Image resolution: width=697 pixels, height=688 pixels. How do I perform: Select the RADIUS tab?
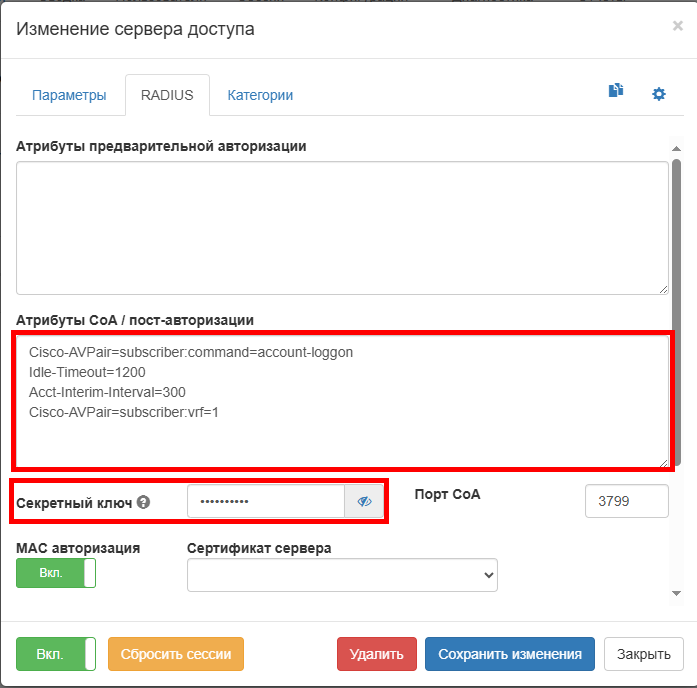click(167, 96)
